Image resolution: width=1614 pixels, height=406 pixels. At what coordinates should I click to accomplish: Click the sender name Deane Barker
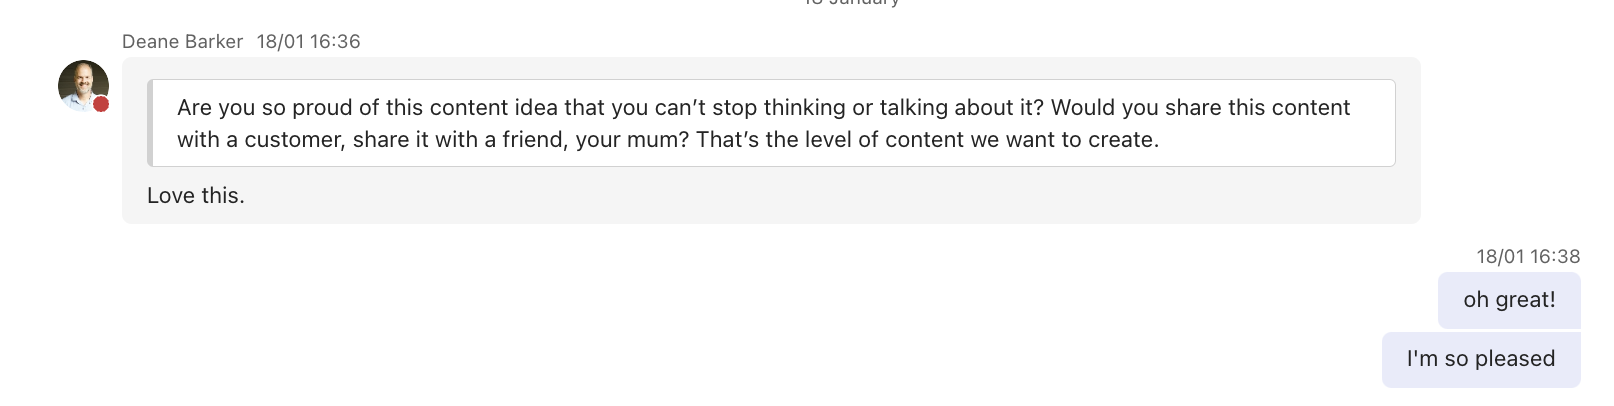pyautogui.click(x=182, y=42)
